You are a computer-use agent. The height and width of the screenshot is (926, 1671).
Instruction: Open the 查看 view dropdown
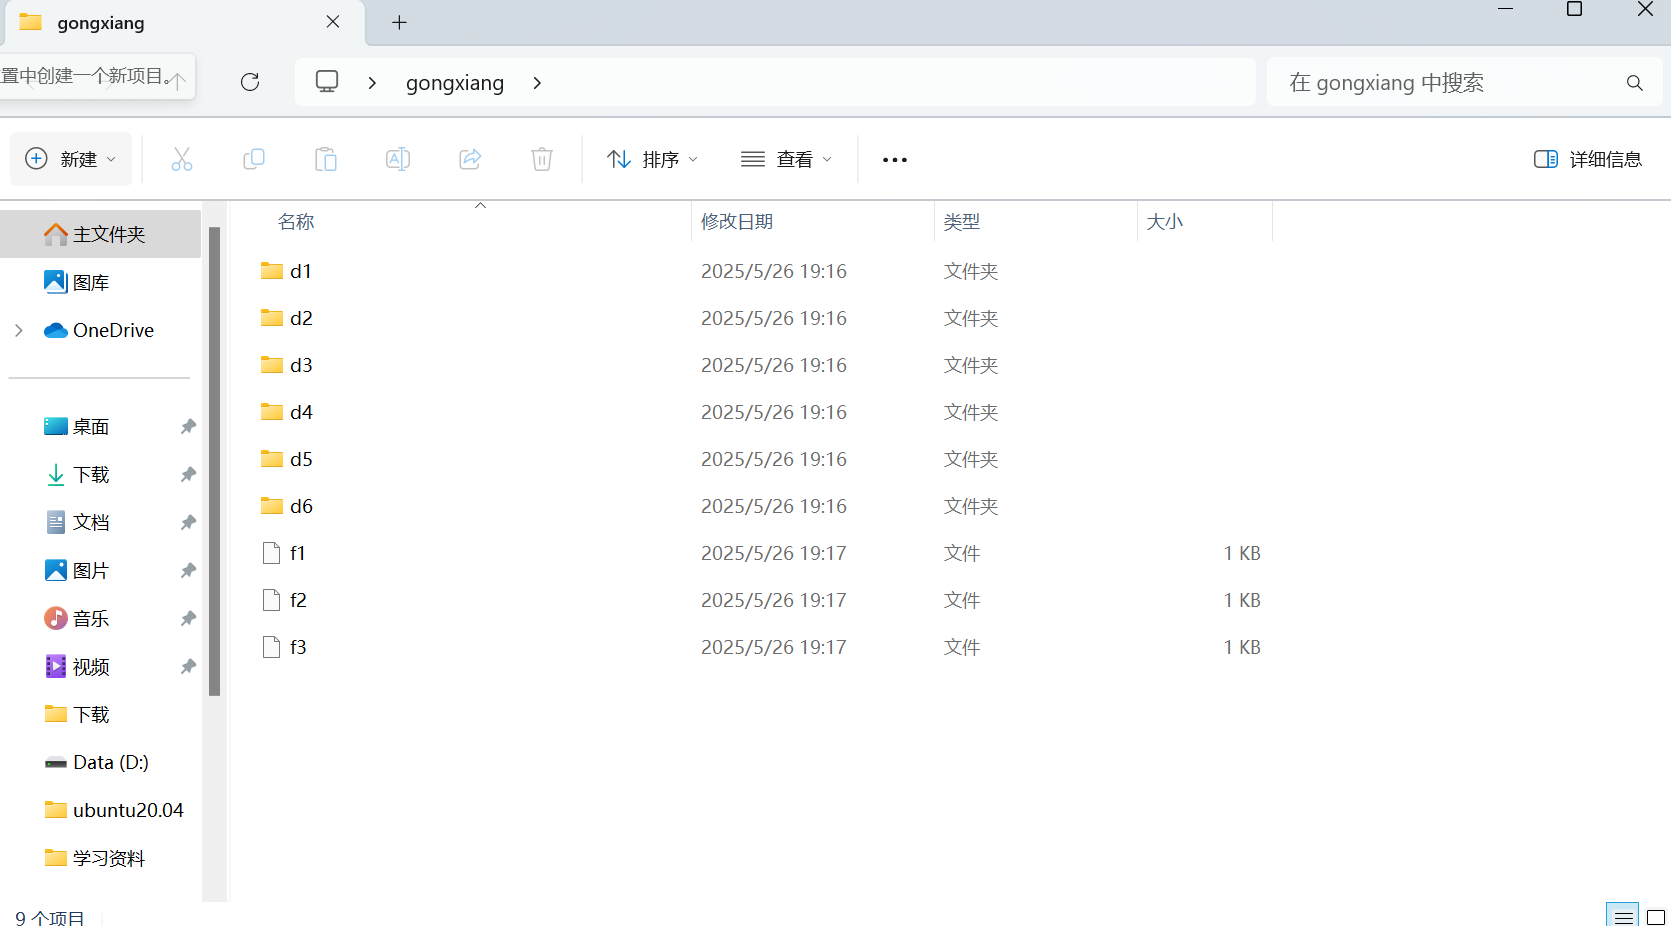[x=787, y=159]
